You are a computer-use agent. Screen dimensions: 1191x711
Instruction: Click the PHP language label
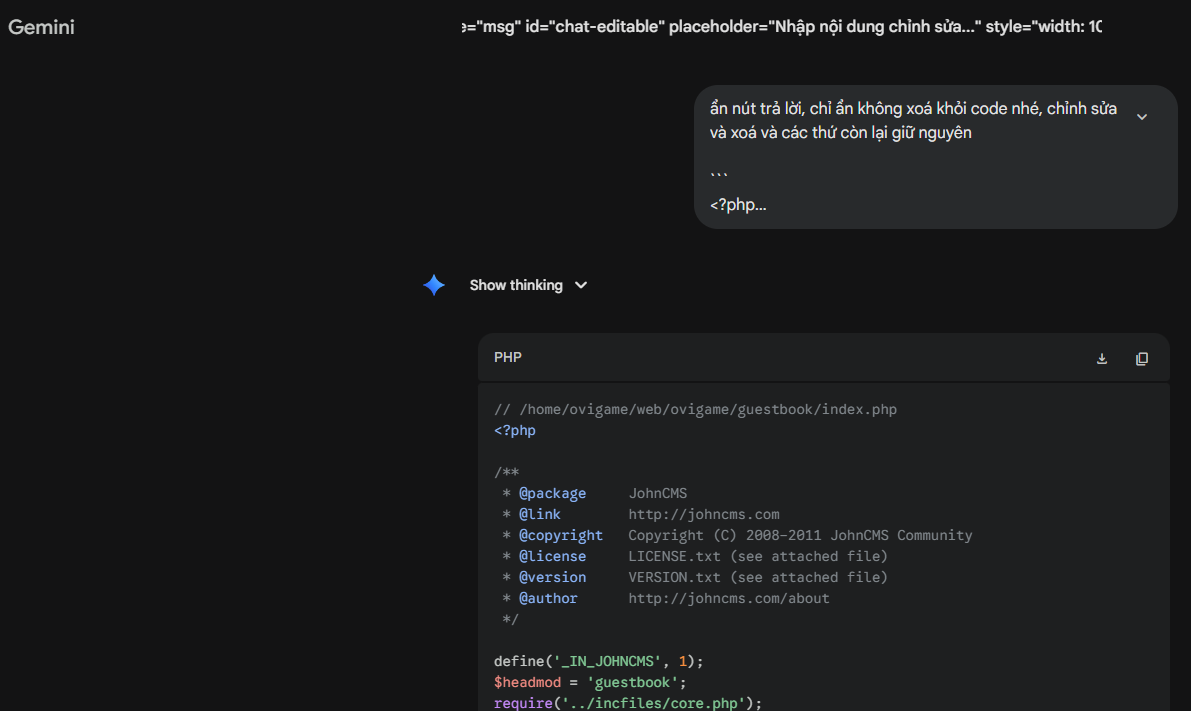click(507, 358)
